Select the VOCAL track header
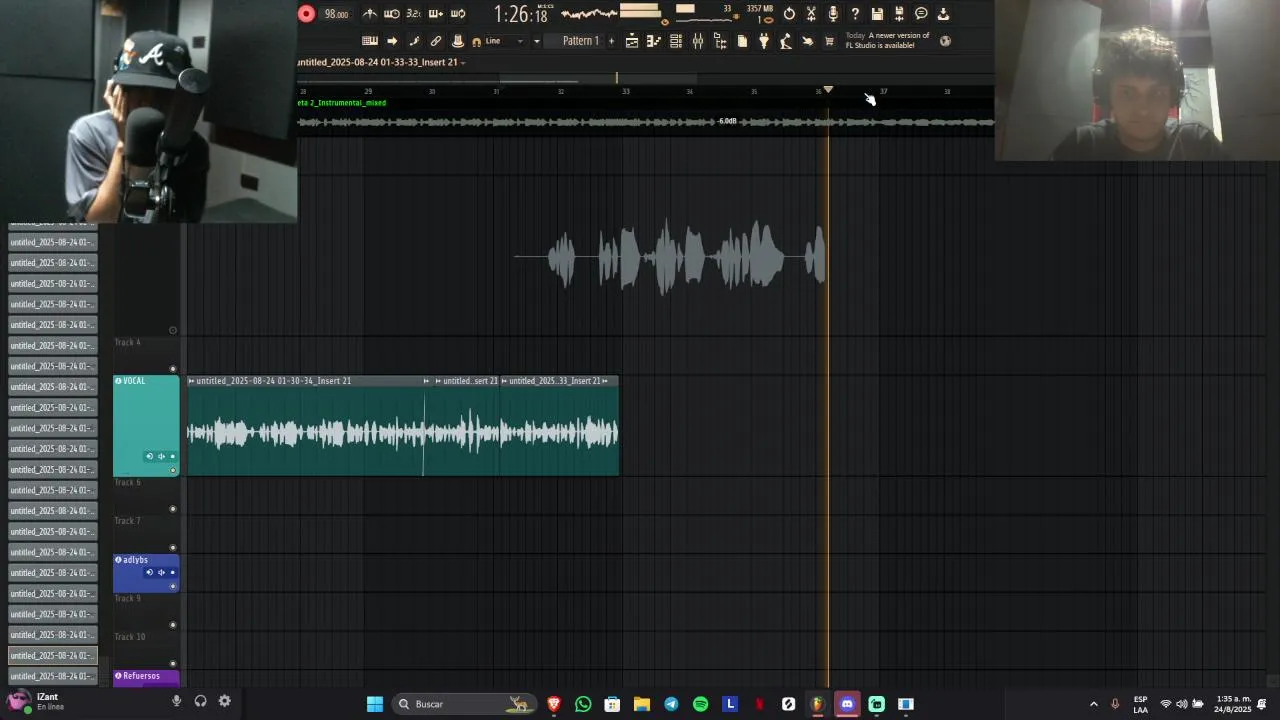Image resolution: width=1280 pixels, height=720 pixels. click(x=146, y=425)
